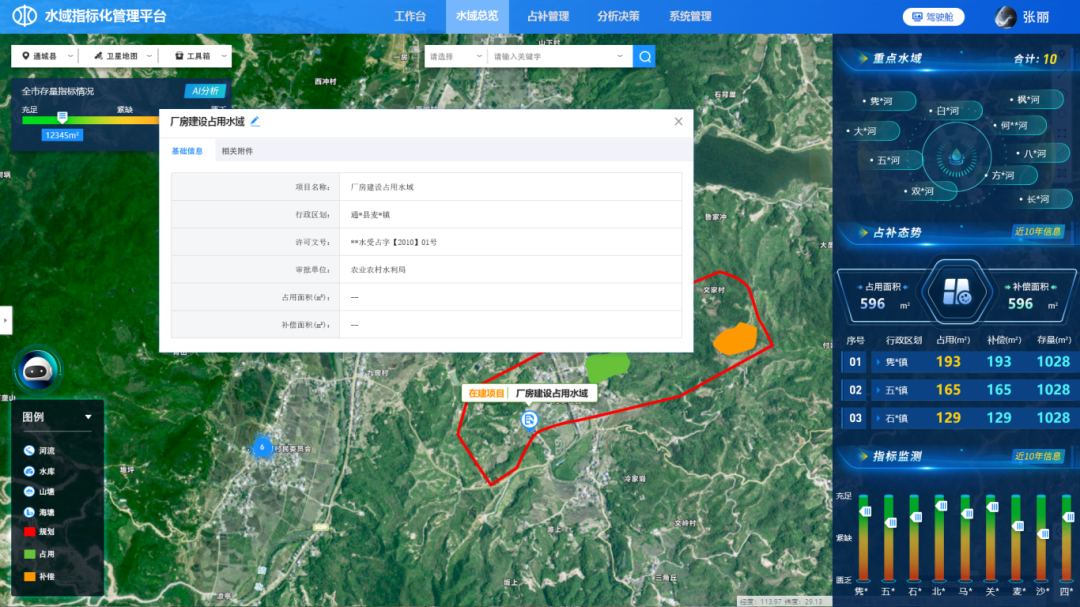Open the 占补管理 menu
The height and width of the screenshot is (607, 1080).
[547, 17]
